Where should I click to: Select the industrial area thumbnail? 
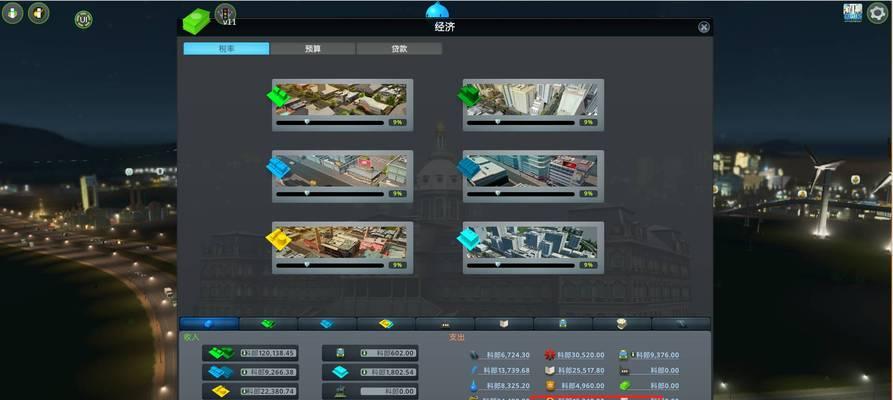(342, 243)
